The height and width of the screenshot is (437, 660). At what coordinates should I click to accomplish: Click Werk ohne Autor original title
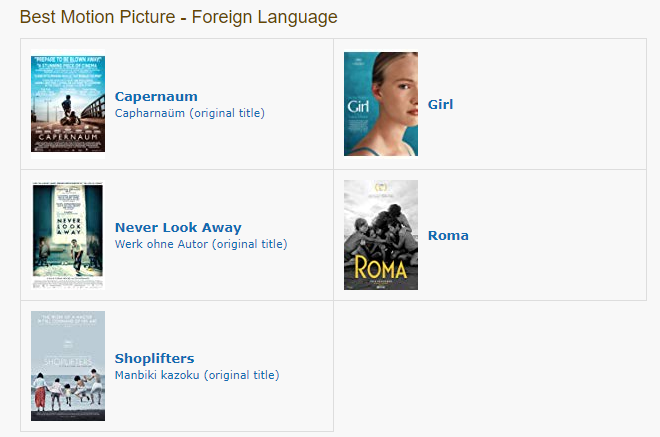[x=201, y=244]
